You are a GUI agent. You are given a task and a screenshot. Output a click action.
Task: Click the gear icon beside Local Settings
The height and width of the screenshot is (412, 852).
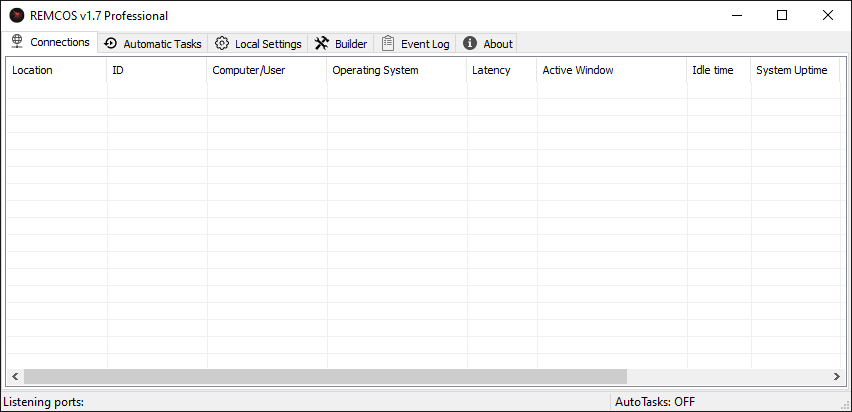[x=222, y=43]
